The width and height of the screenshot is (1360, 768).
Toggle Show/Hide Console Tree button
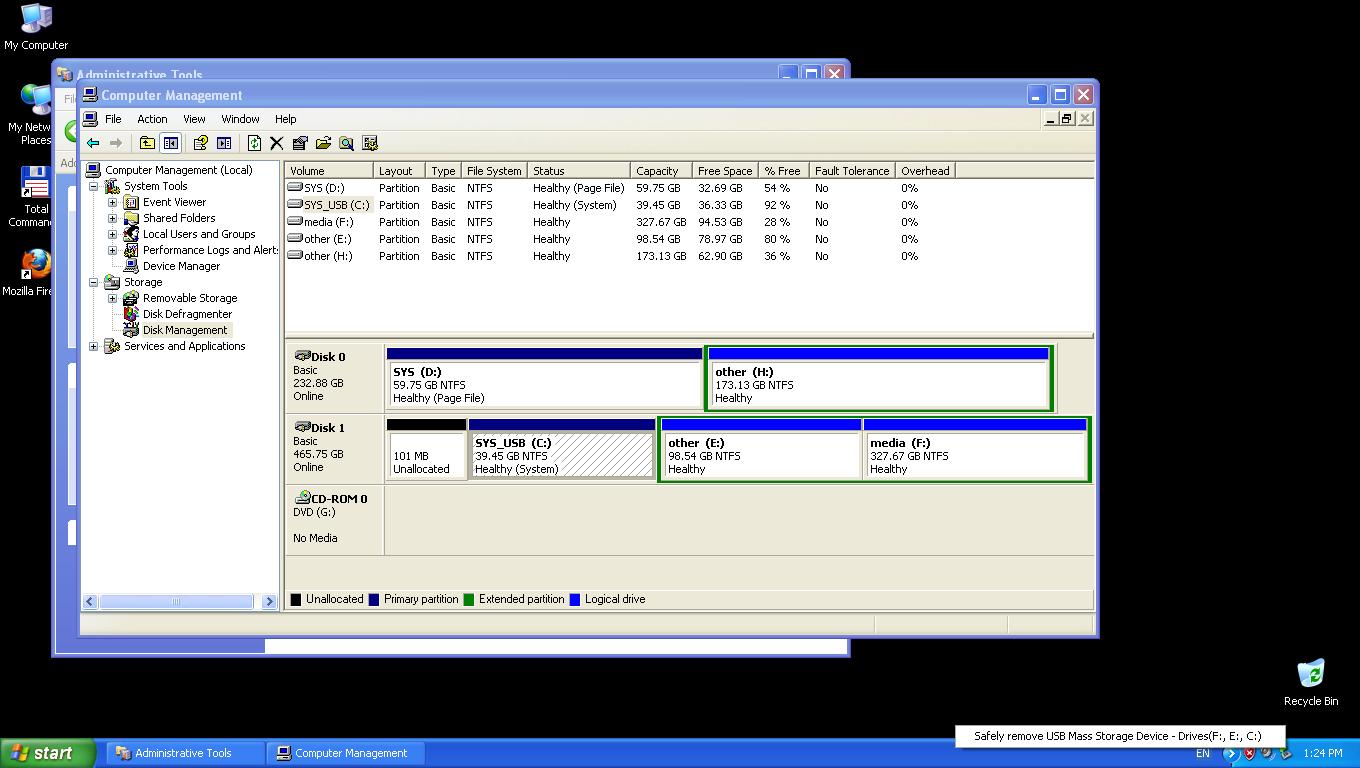[x=171, y=143]
